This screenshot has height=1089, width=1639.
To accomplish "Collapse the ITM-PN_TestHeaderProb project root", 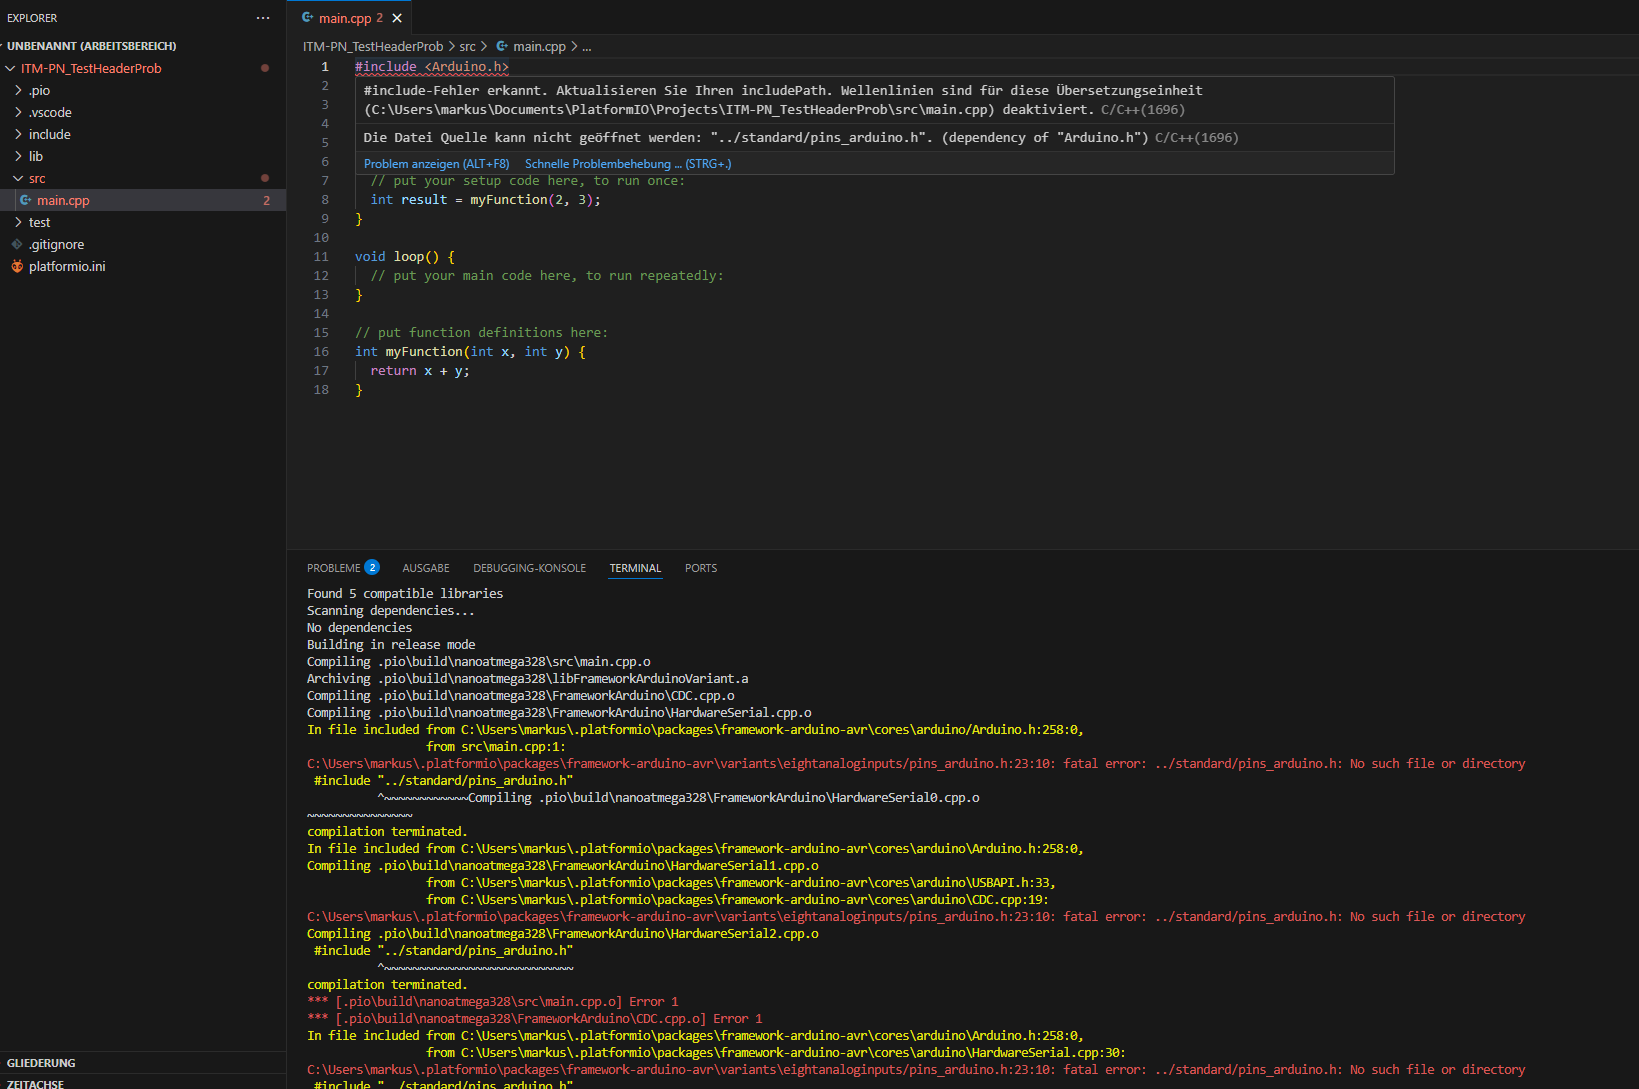I will point(10,69).
